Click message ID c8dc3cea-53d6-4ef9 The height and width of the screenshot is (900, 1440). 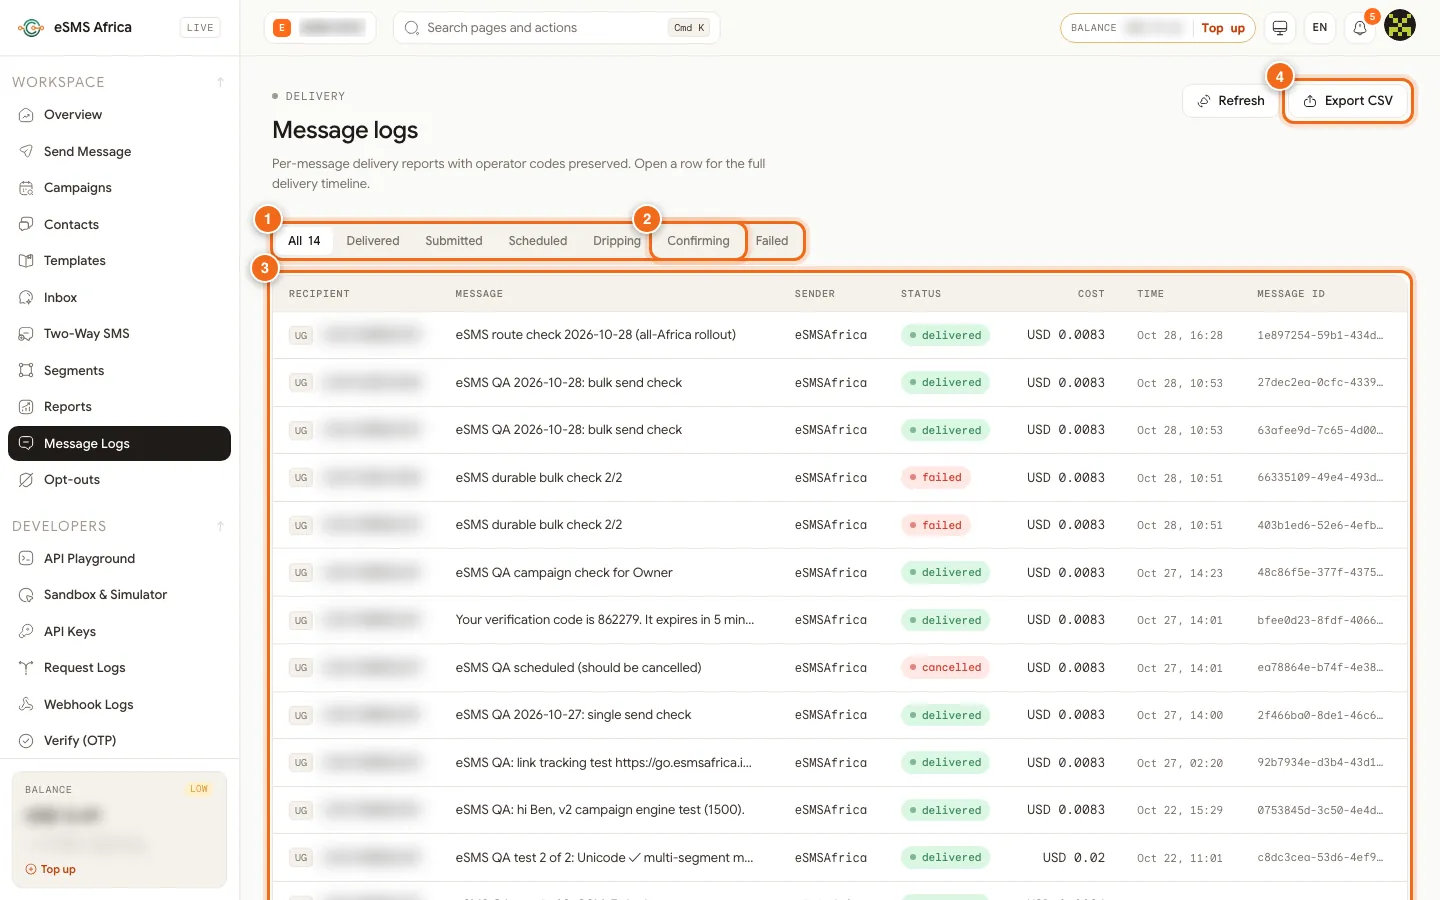click(1320, 858)
